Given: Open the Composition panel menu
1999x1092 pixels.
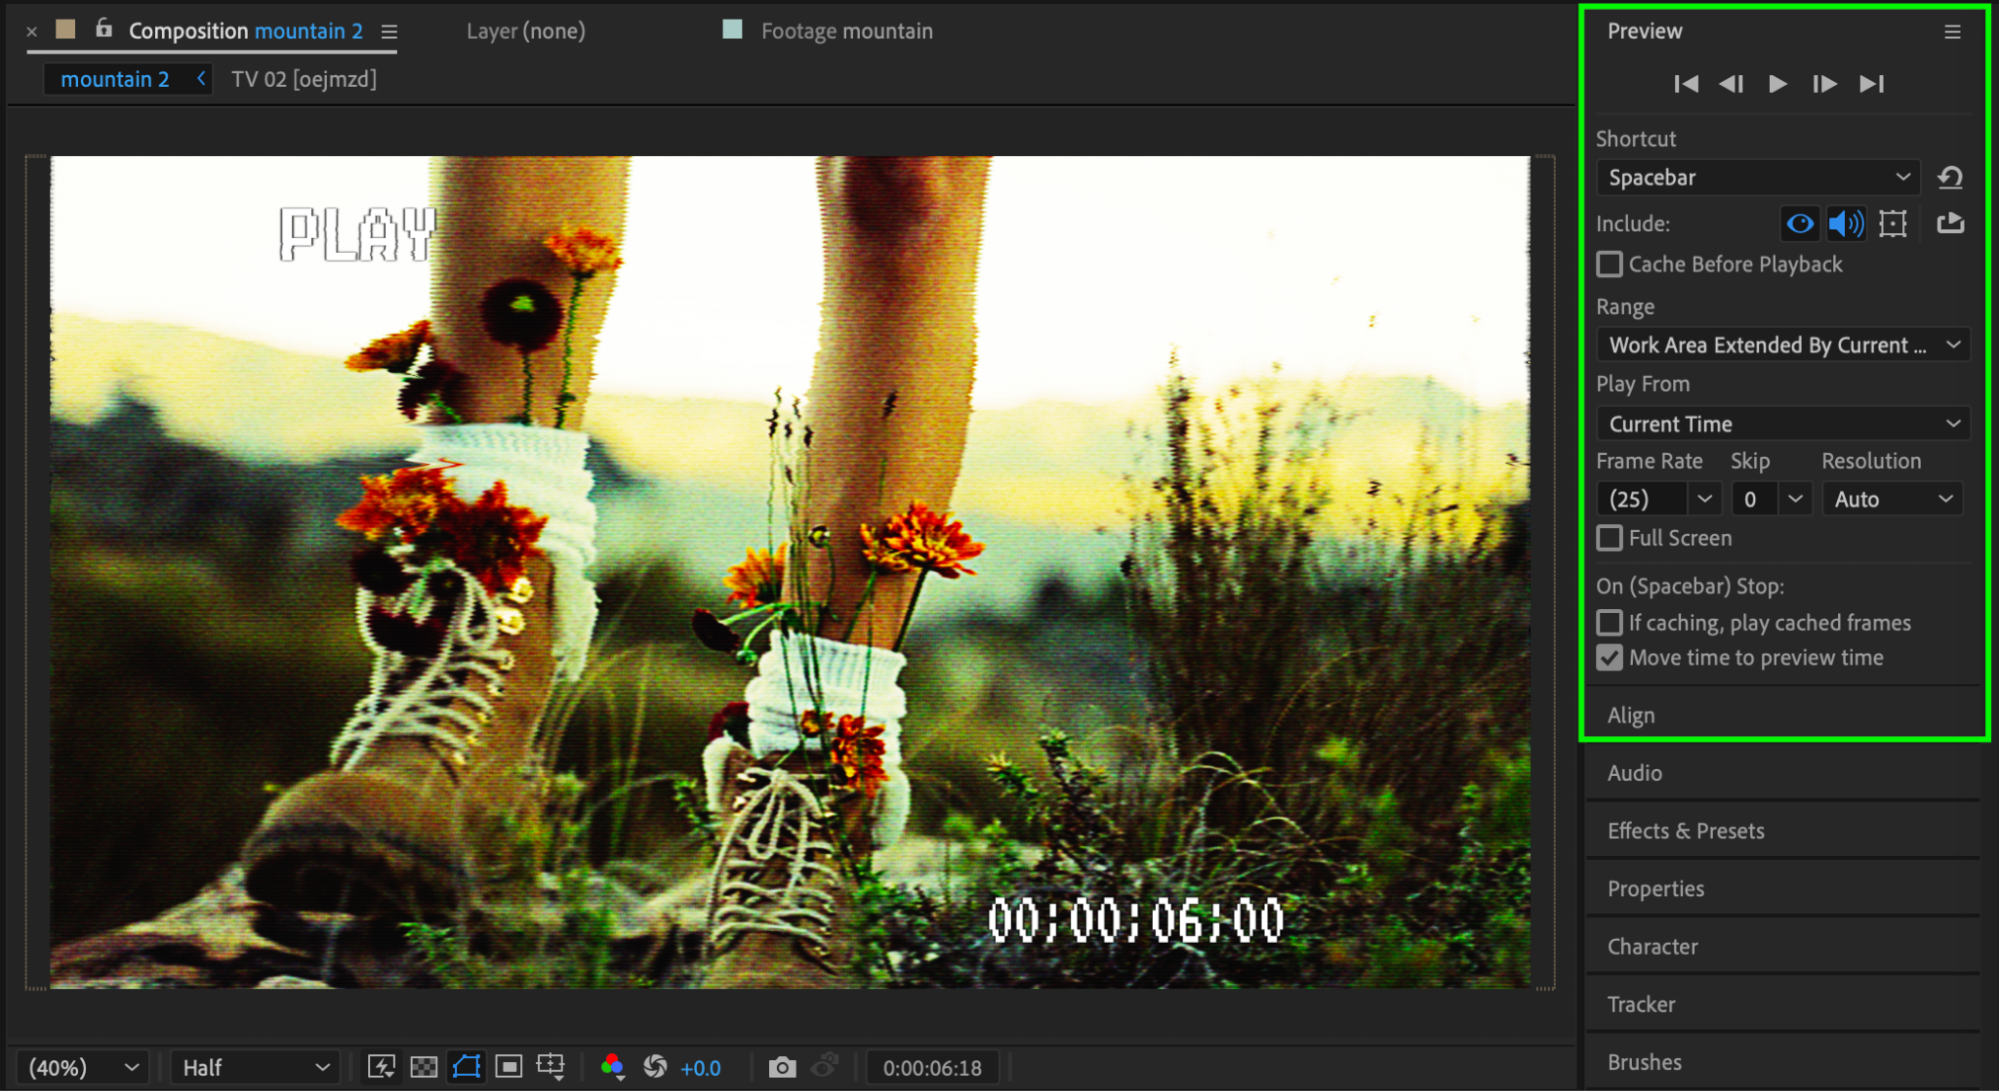Looking at the screenshot, I should click(x=389, y=32).
